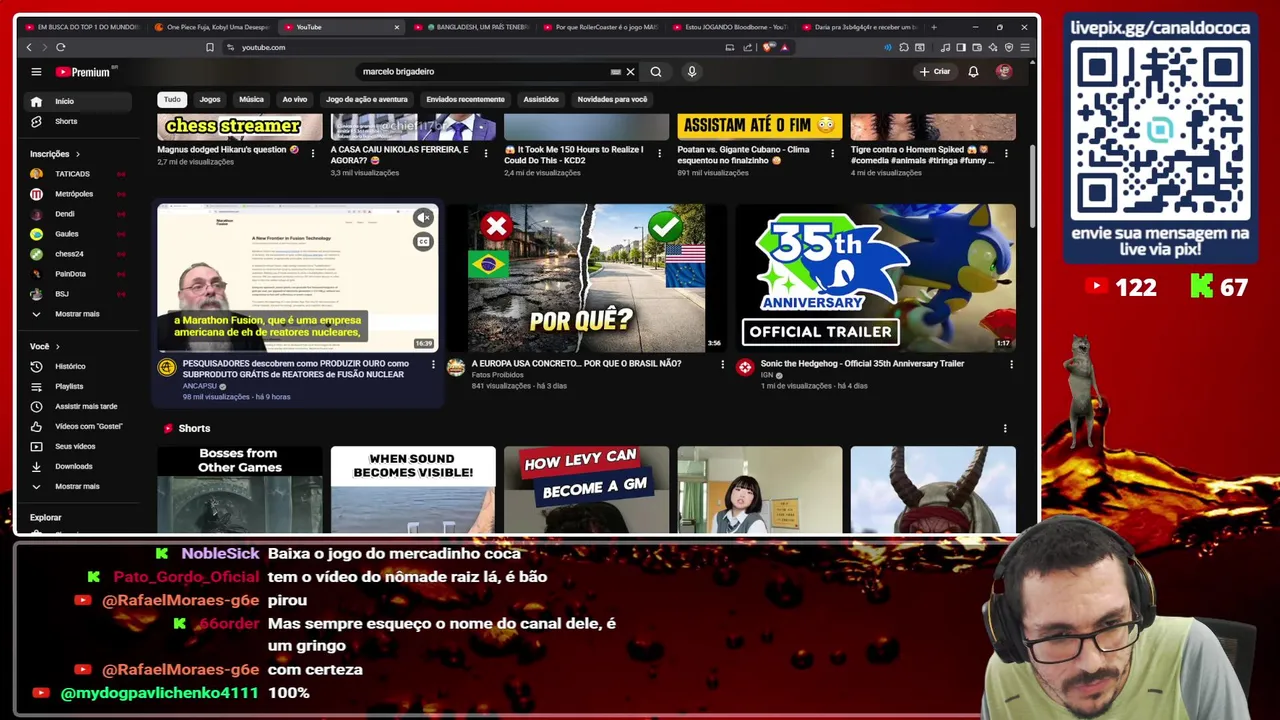Open the on-screen keyboard icon in search

pos(616,72)
